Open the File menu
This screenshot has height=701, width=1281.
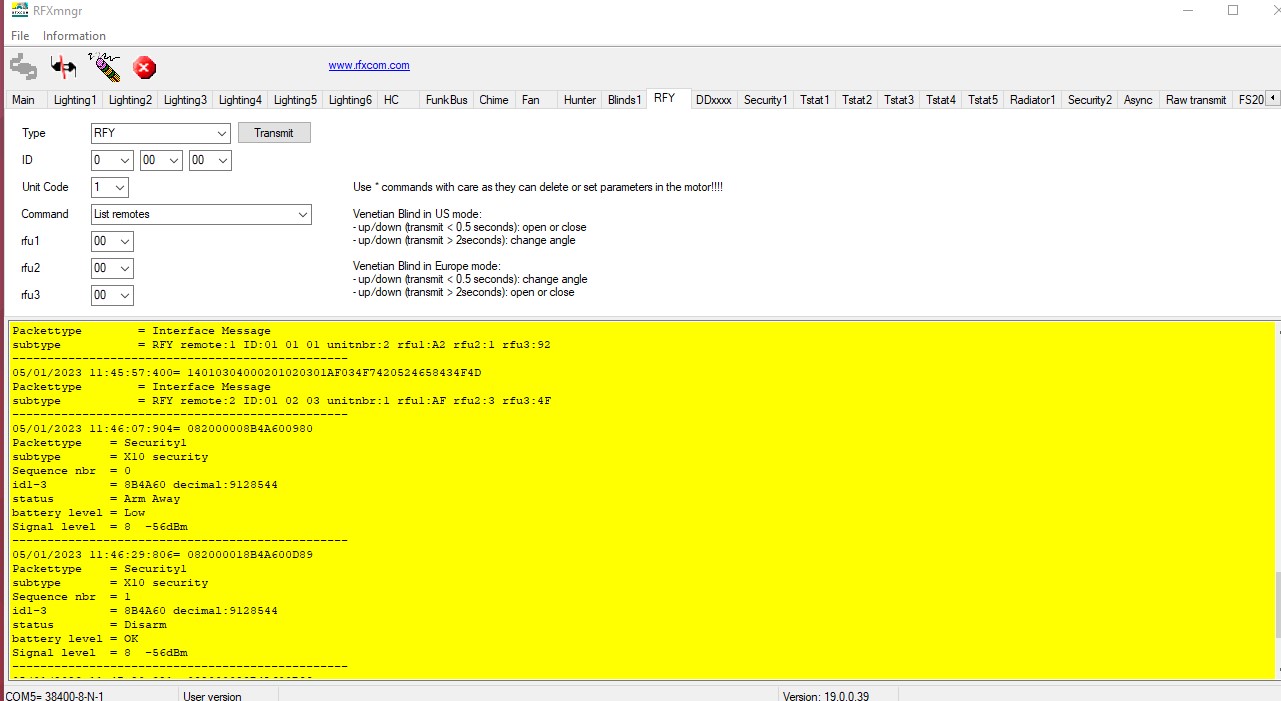[20, 36]
